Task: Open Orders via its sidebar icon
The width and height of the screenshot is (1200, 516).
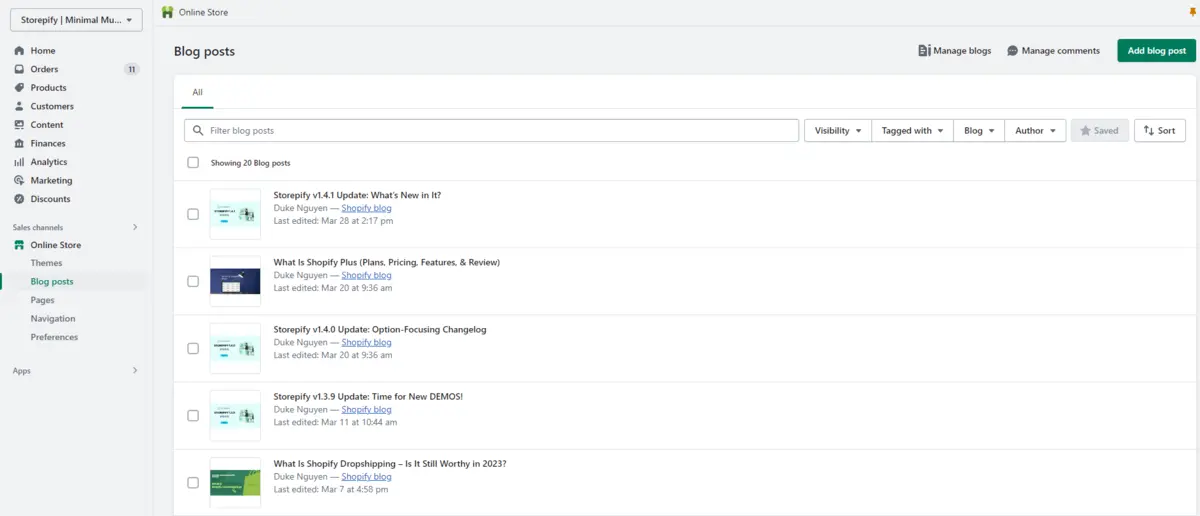Action: [19, 69]
